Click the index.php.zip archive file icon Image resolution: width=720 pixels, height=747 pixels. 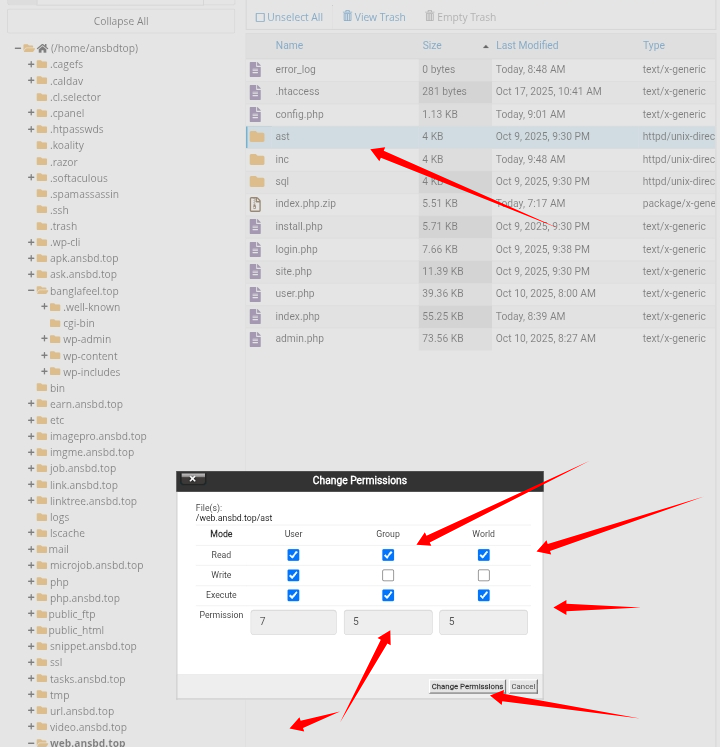[256, 204]
